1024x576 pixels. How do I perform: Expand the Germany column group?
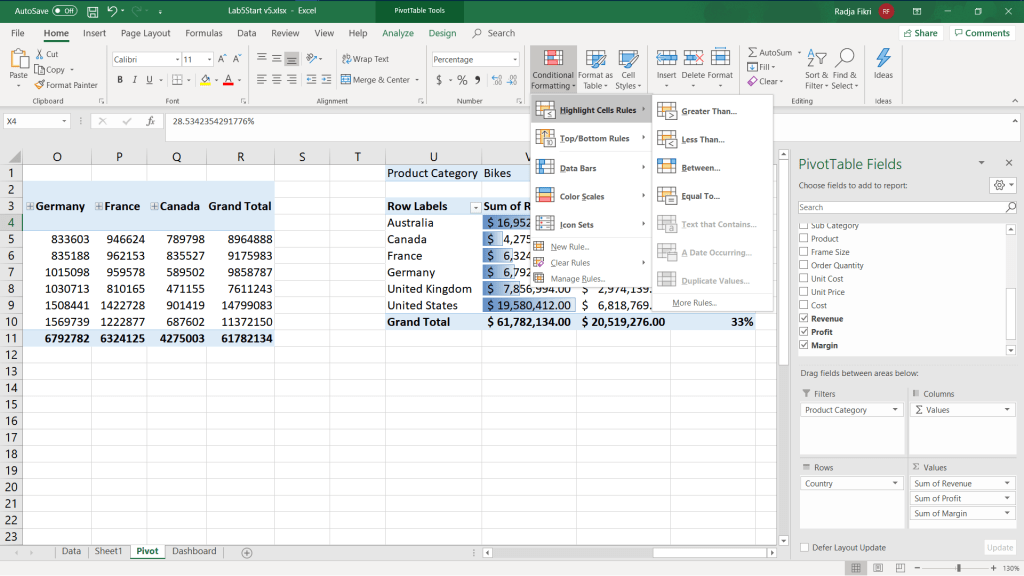pos(30,206)
